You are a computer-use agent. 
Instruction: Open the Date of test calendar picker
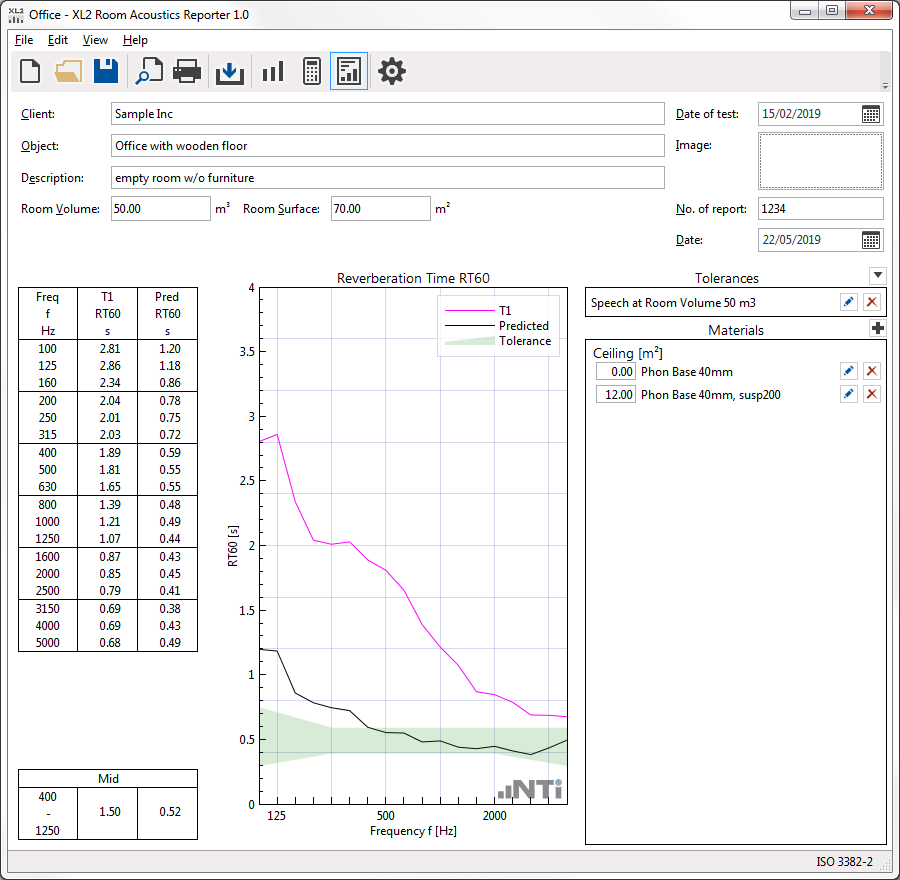pos(871,114)
